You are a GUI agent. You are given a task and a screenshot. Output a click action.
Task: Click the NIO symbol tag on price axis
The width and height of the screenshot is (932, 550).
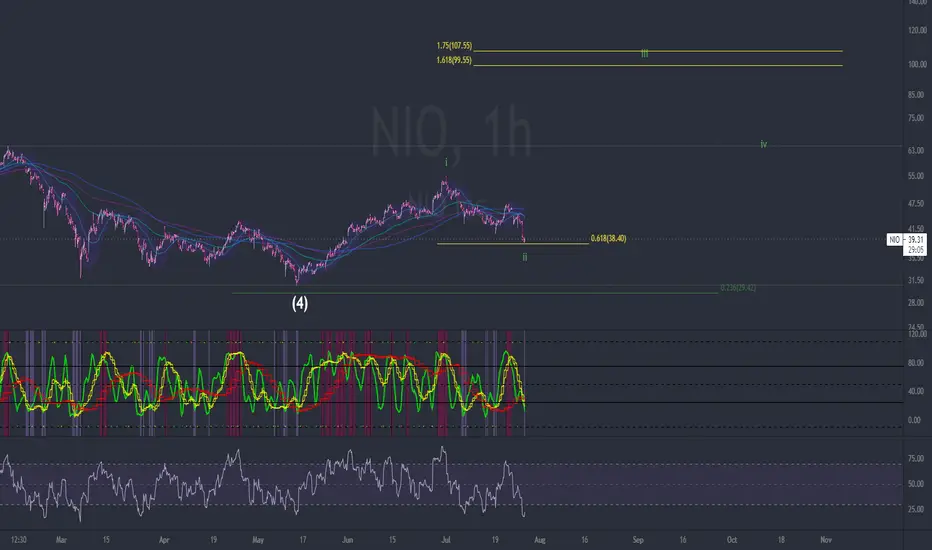point(895,240)
